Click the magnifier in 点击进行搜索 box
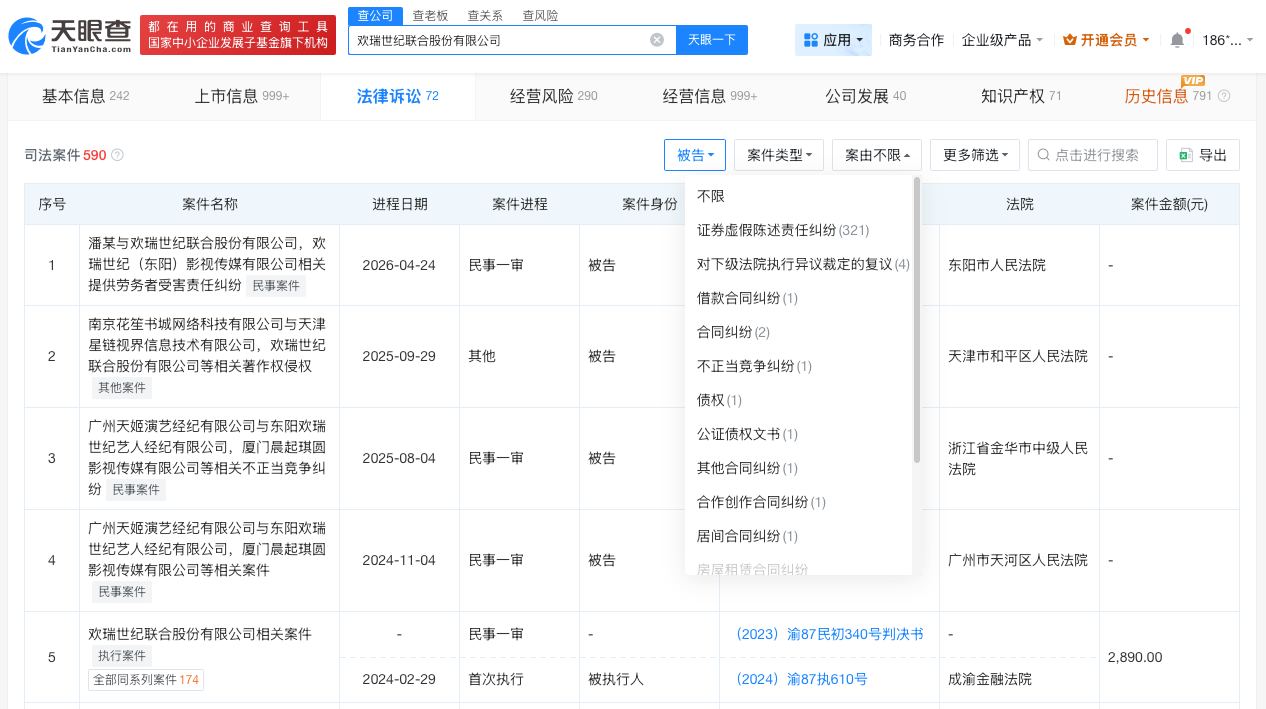Screen dimensions: 1266x709 [1043, 155]
